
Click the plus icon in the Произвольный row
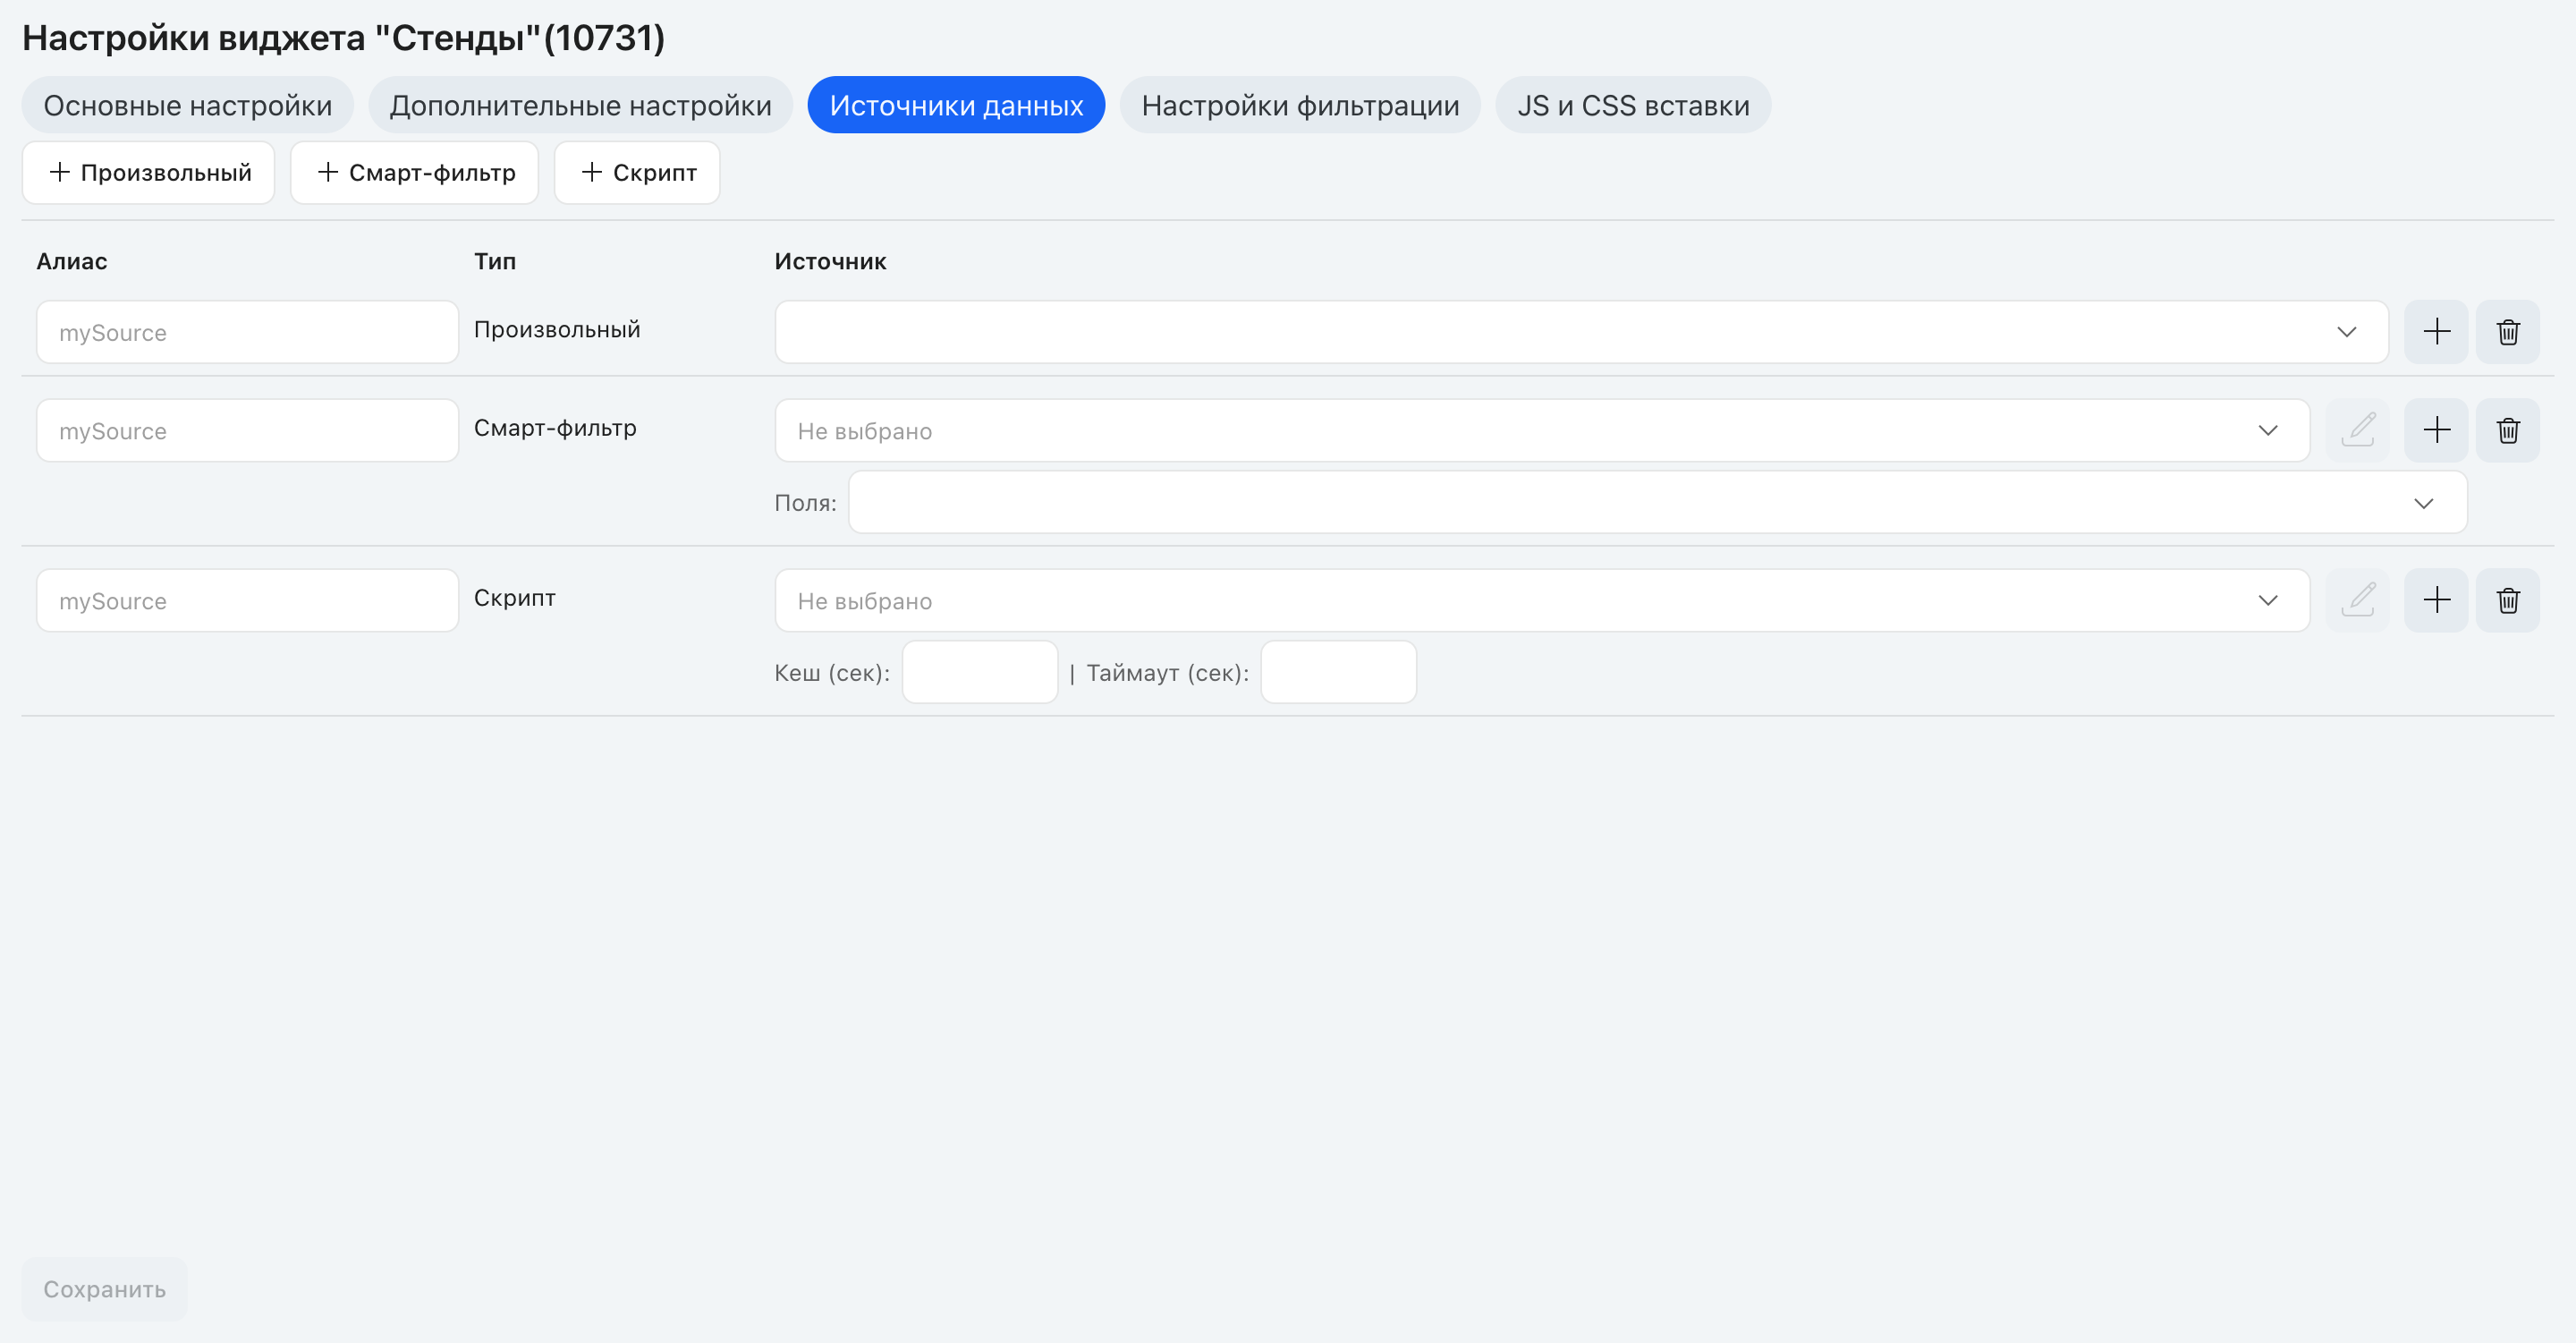pos(2436,332)
